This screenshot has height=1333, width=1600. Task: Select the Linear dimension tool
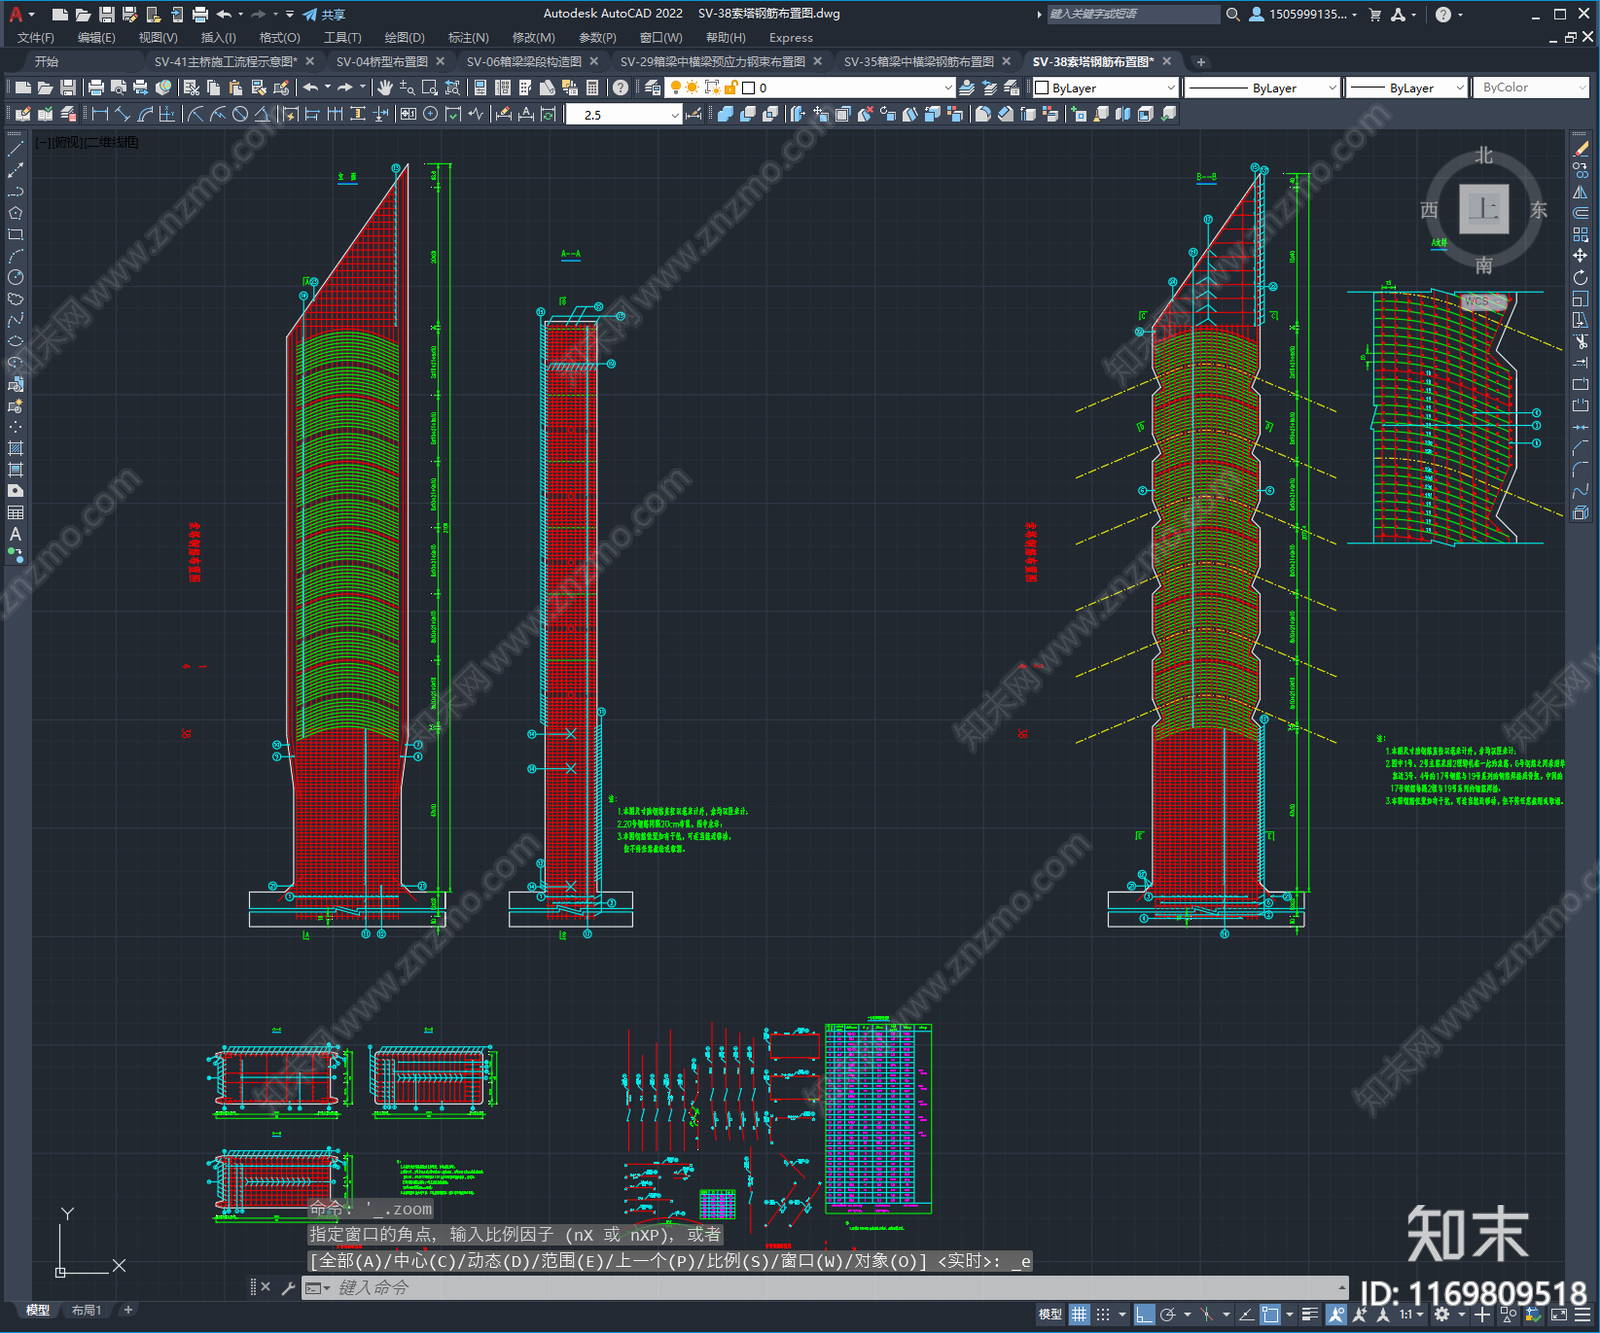100,114
